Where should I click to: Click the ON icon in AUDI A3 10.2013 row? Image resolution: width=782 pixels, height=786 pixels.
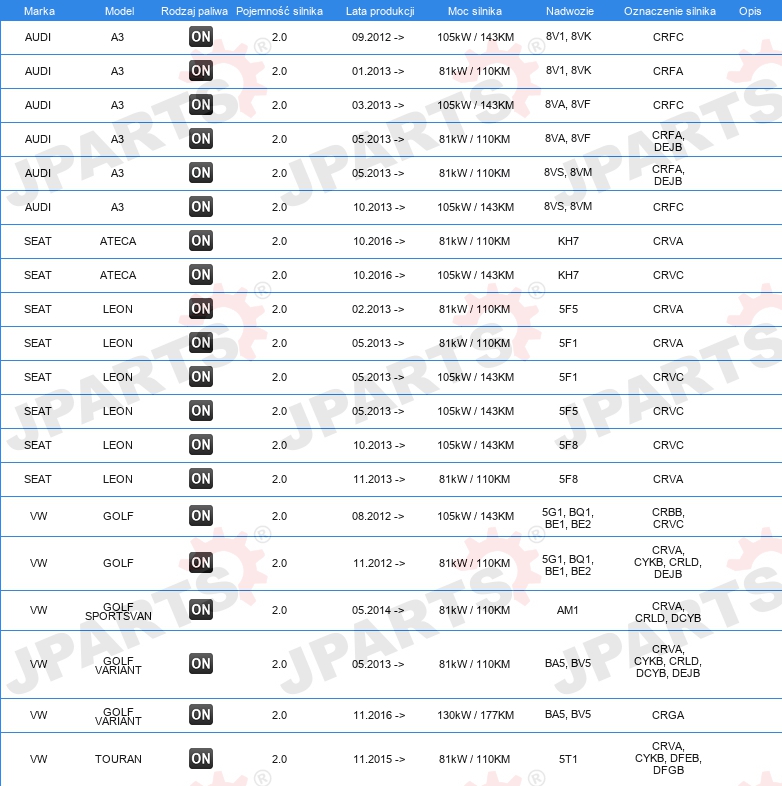201,207
